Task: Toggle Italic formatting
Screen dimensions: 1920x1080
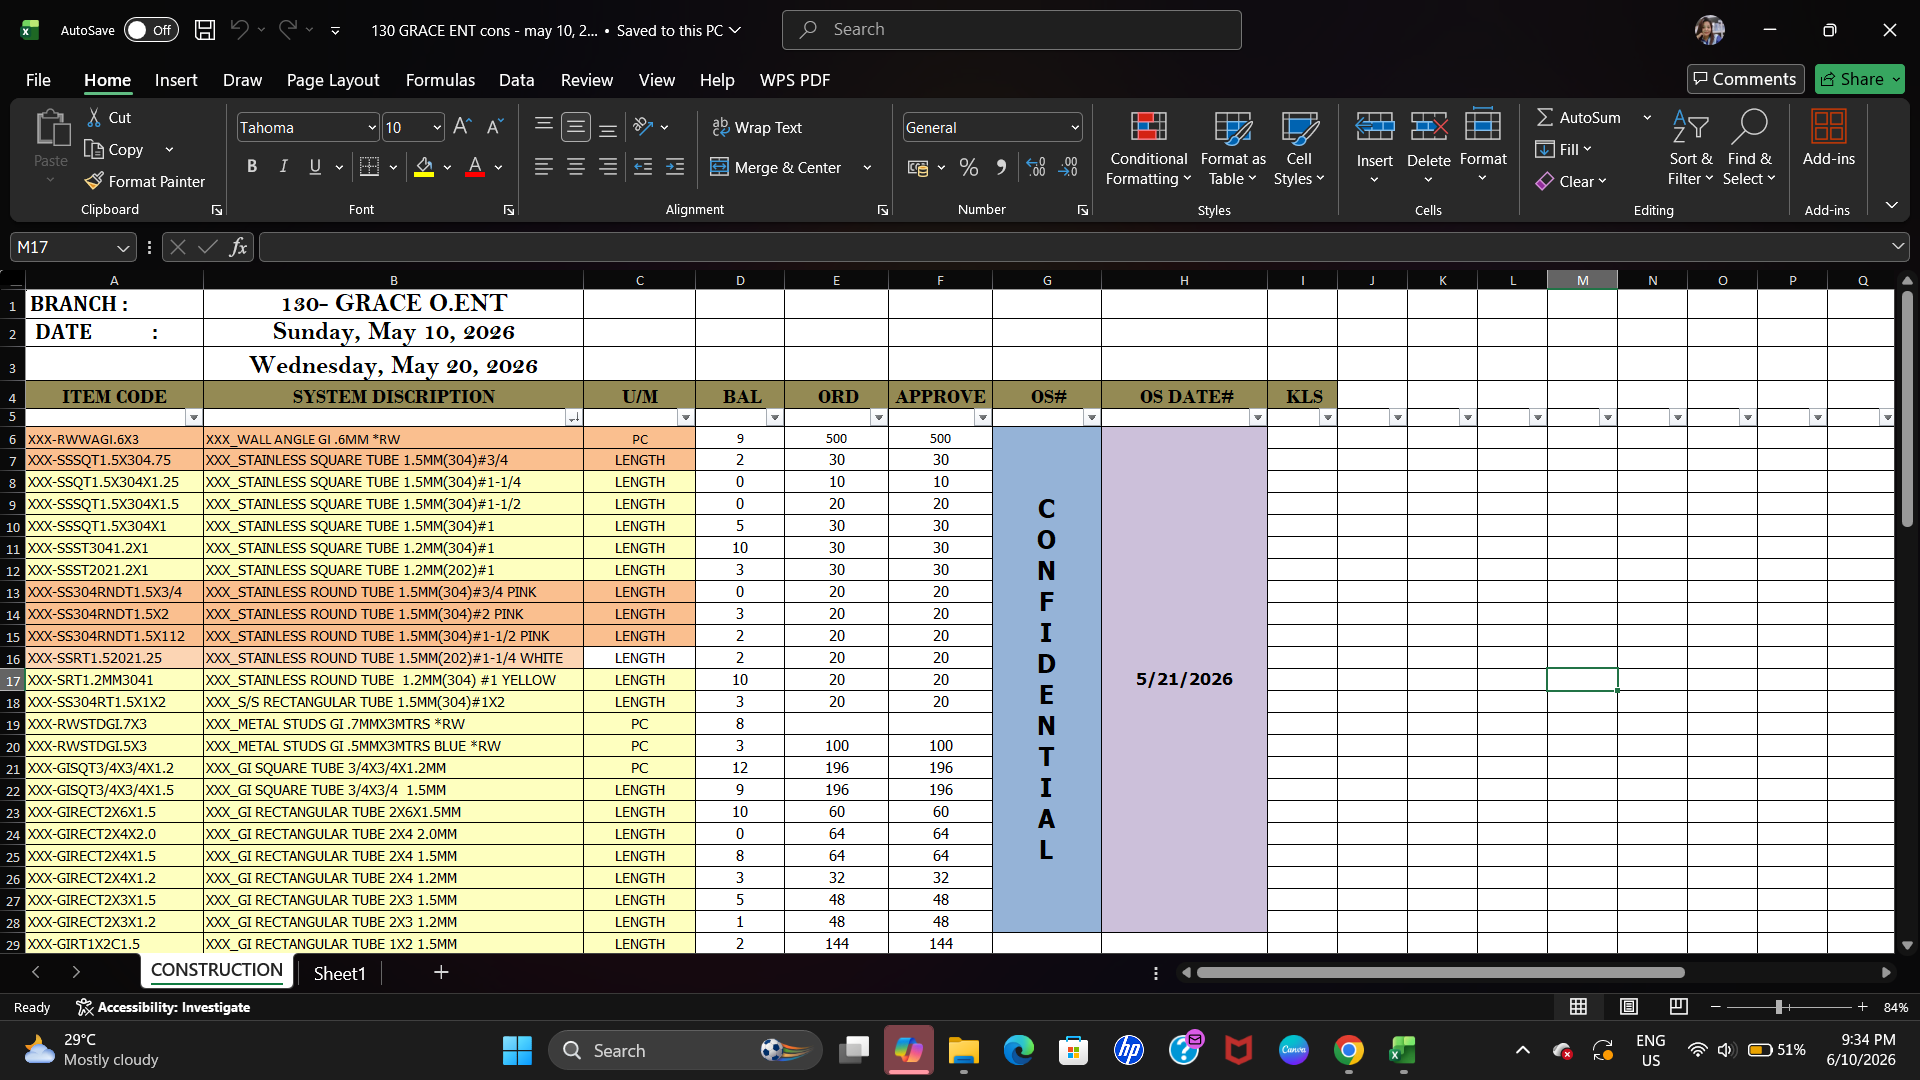Action: pos(283,167)
